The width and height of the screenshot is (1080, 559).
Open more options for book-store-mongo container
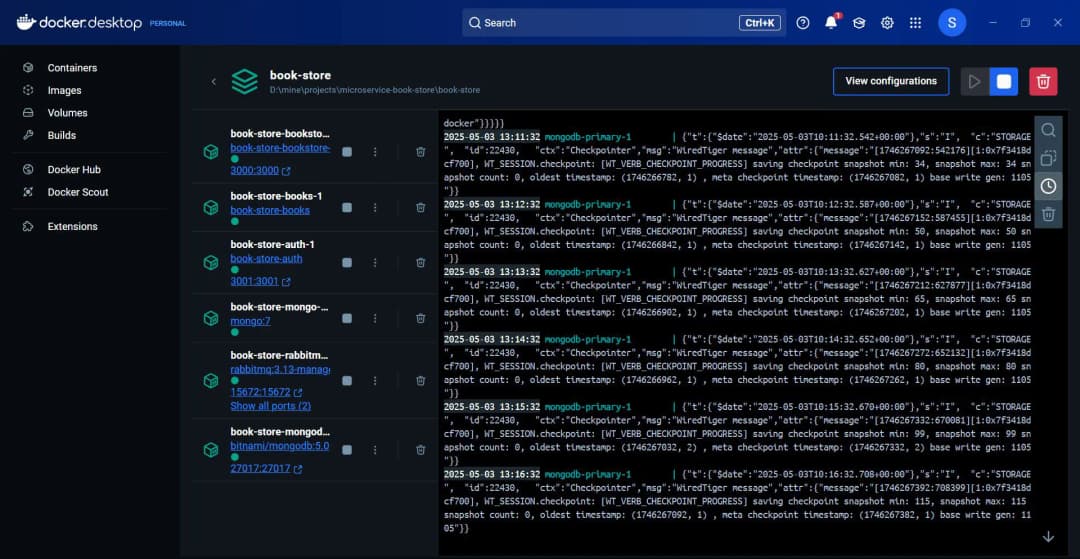375,318
